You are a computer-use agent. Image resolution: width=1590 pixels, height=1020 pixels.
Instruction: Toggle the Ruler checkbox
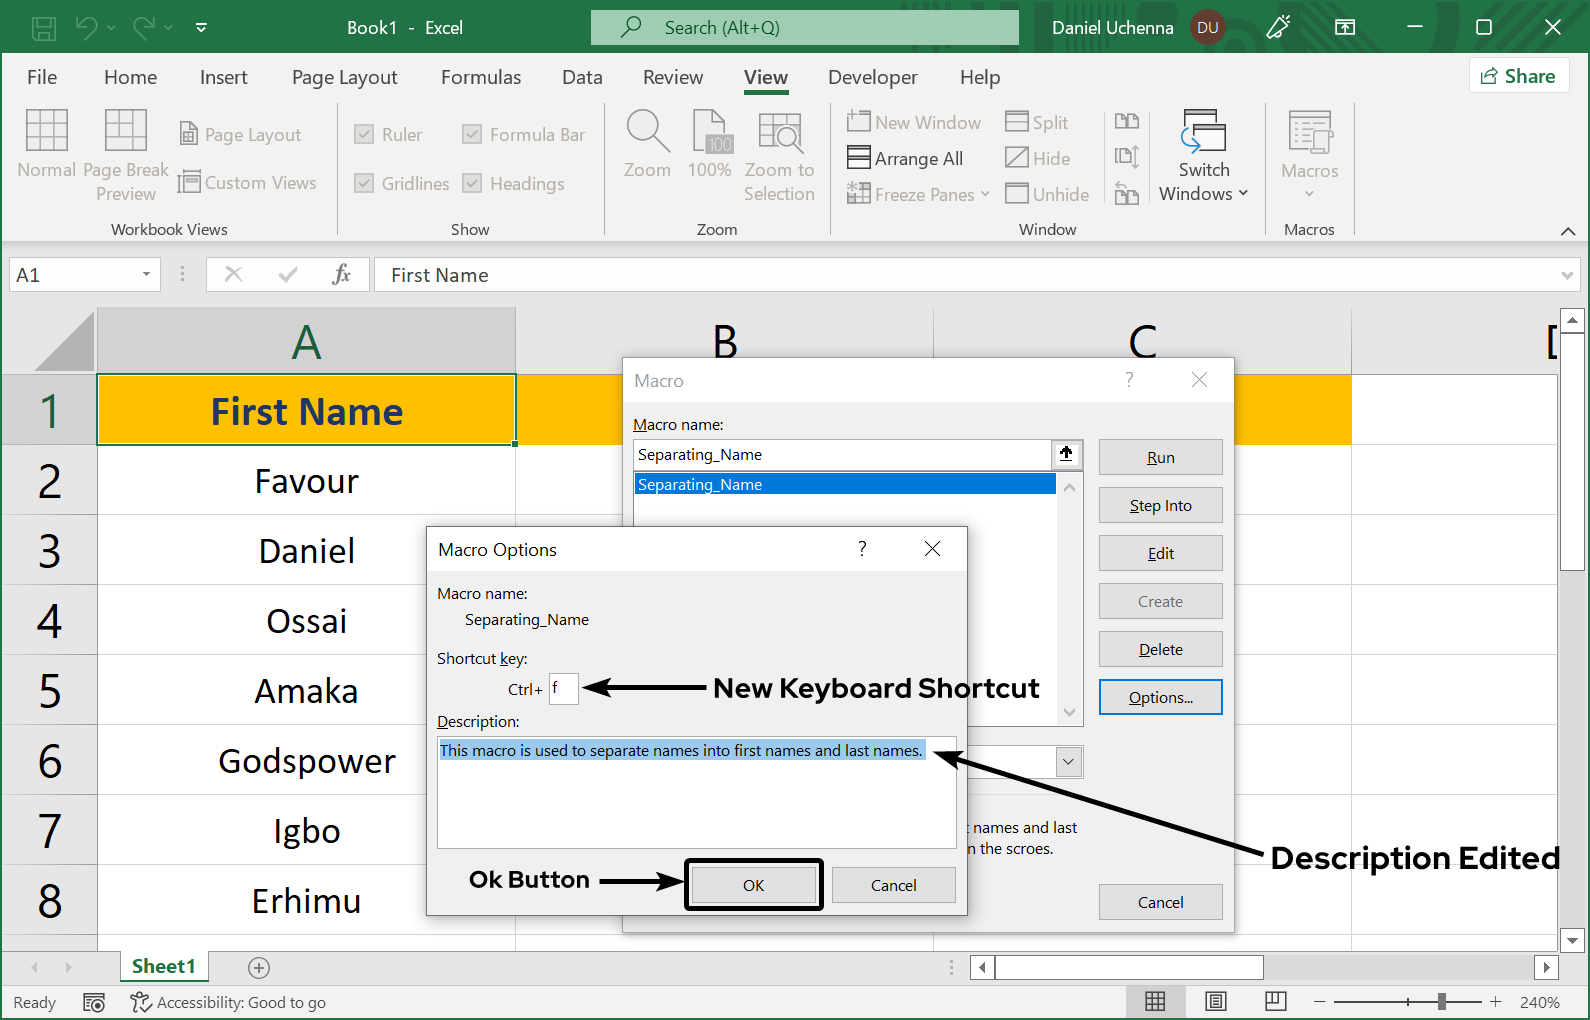pyautogui.click(x=365, y=134)
